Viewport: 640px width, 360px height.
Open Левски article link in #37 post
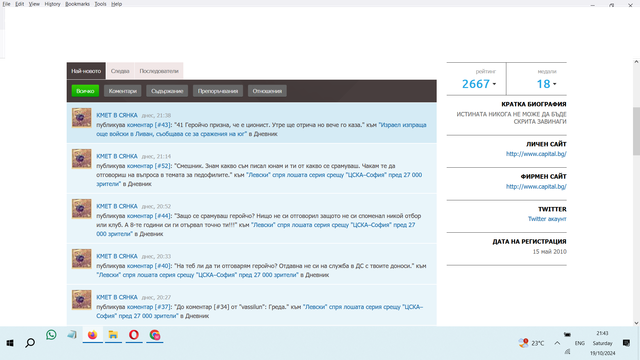coord(260,311)
